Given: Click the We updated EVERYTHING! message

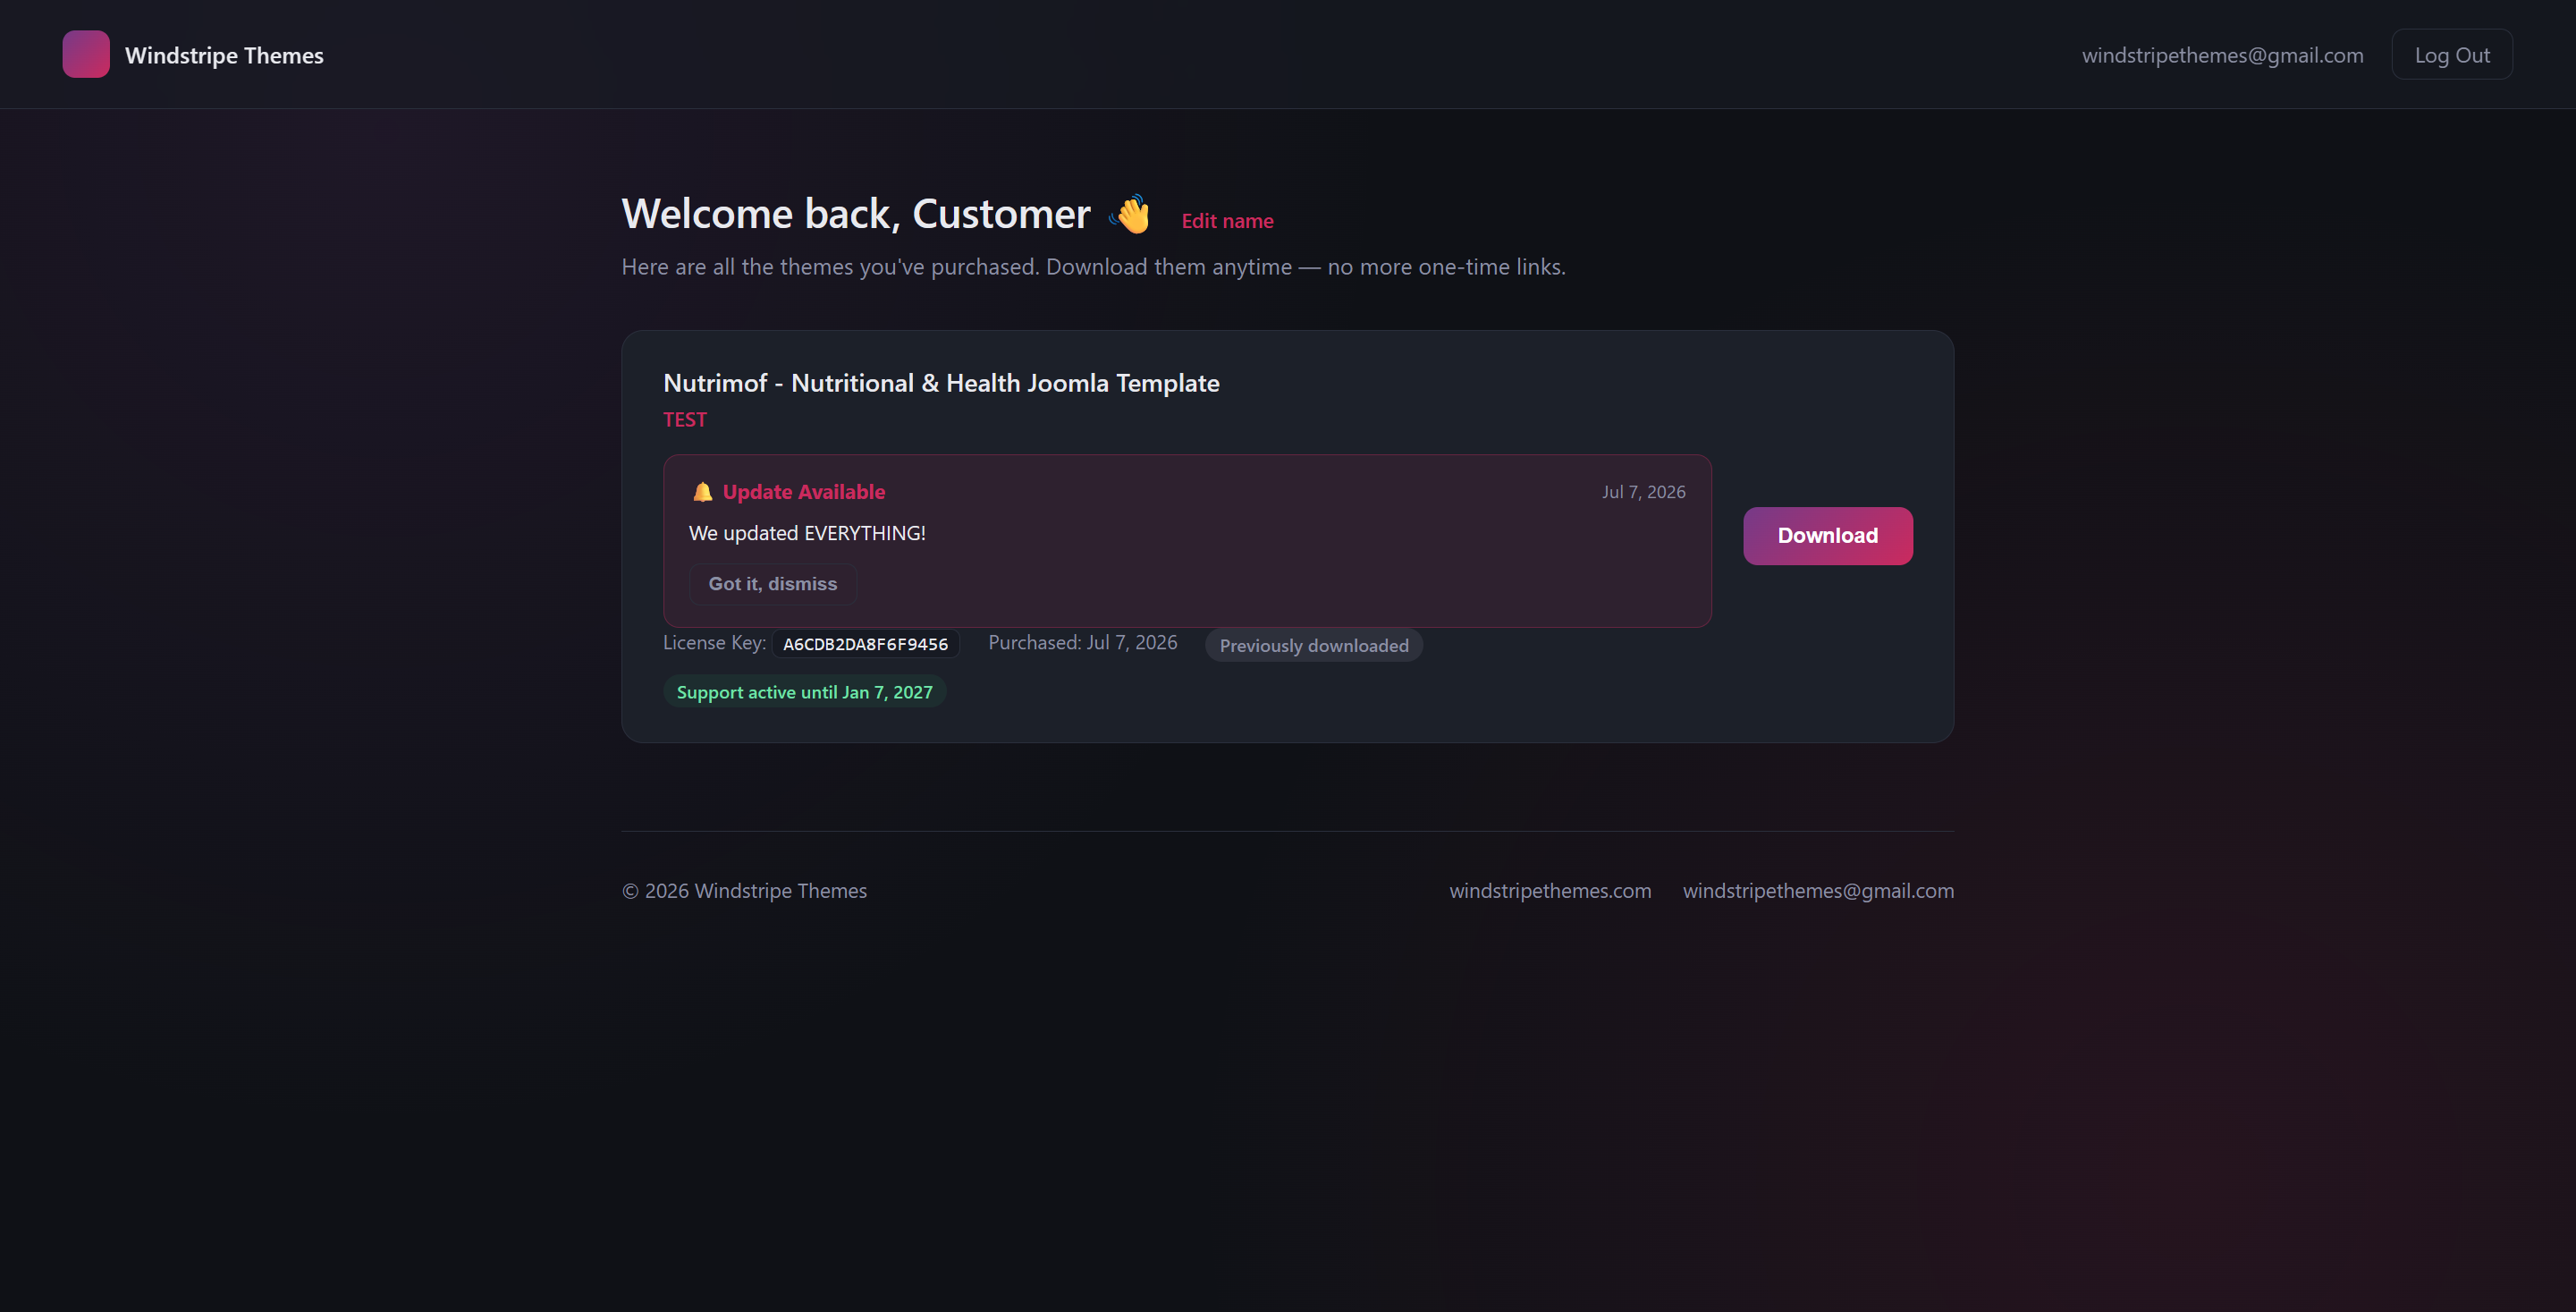Looking at the screenshot, I should 807,533.
